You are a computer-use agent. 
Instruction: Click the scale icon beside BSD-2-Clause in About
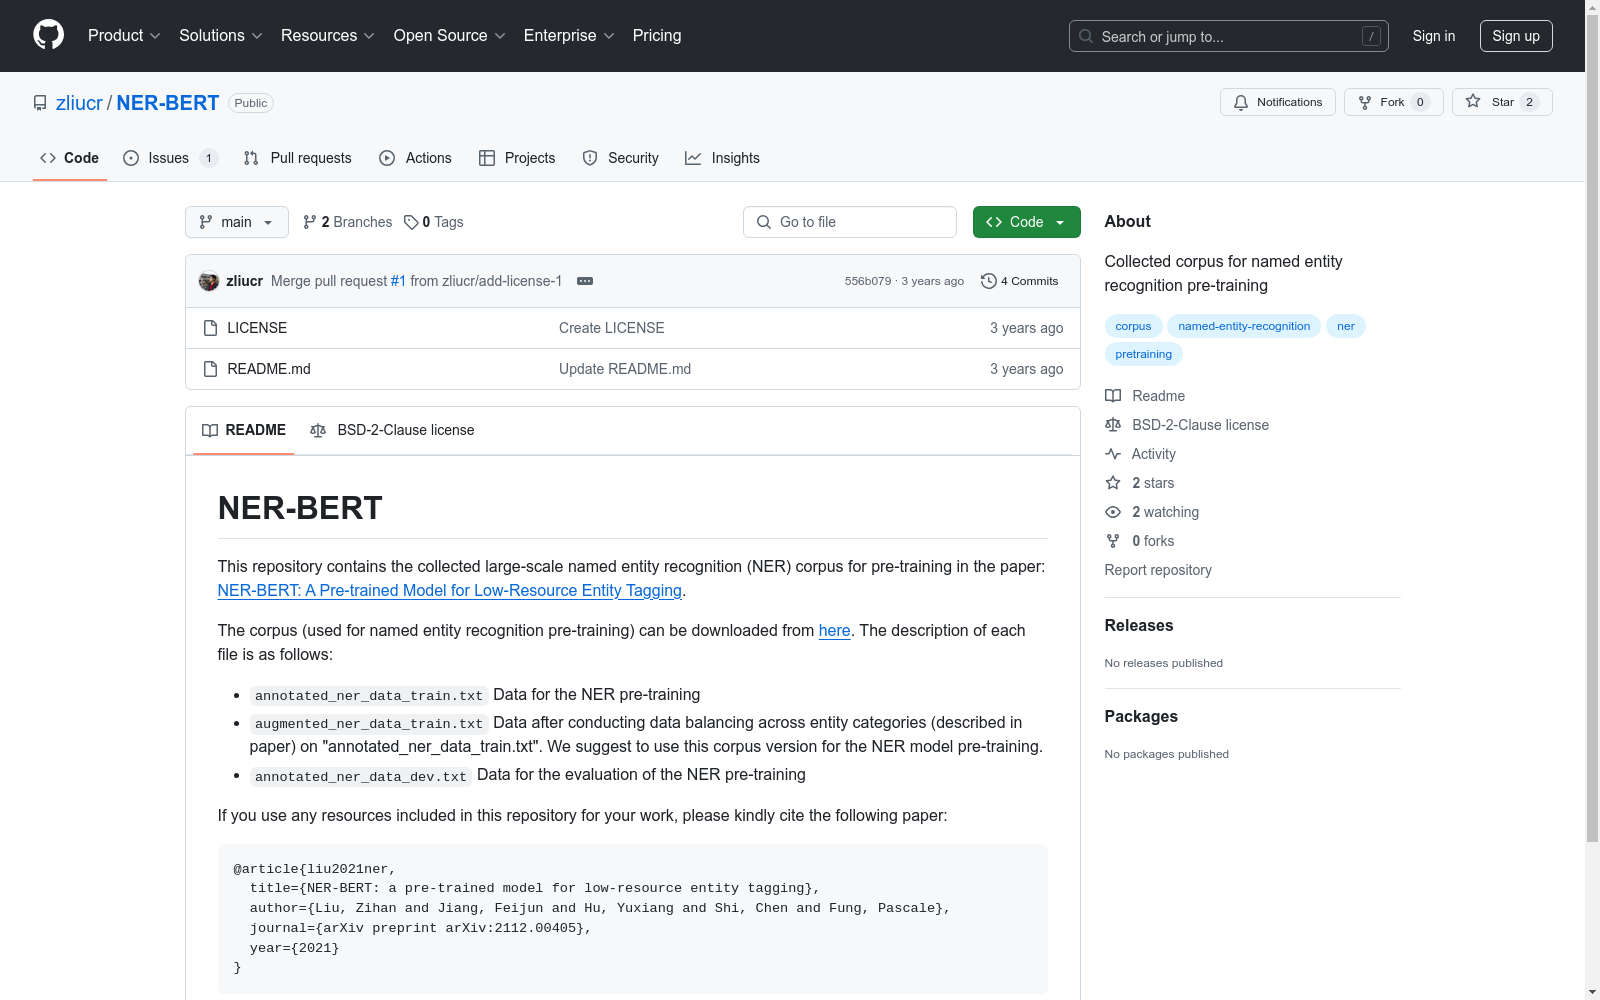[1113, 425]
